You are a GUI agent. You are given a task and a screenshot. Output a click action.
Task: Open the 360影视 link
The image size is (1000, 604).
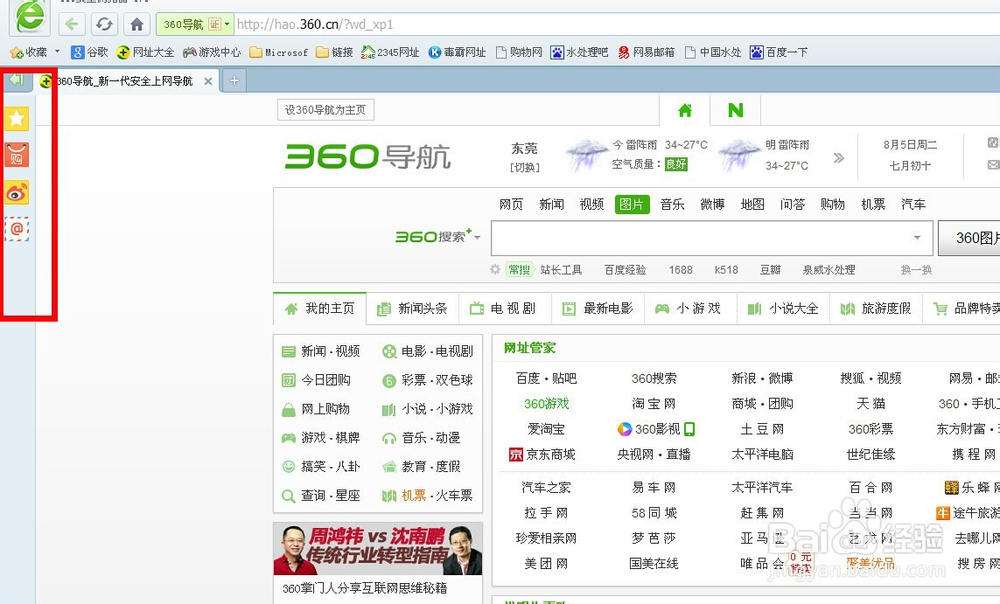[656, 429]
